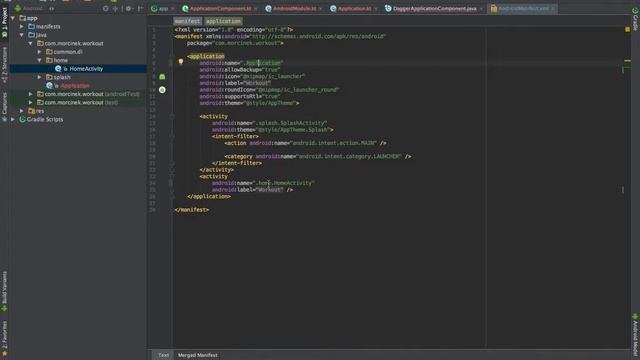This screenshot has width=640, height=360.
Task: Expand com.morcinek.workout (test) package
Action: click(x=31, y=102)
